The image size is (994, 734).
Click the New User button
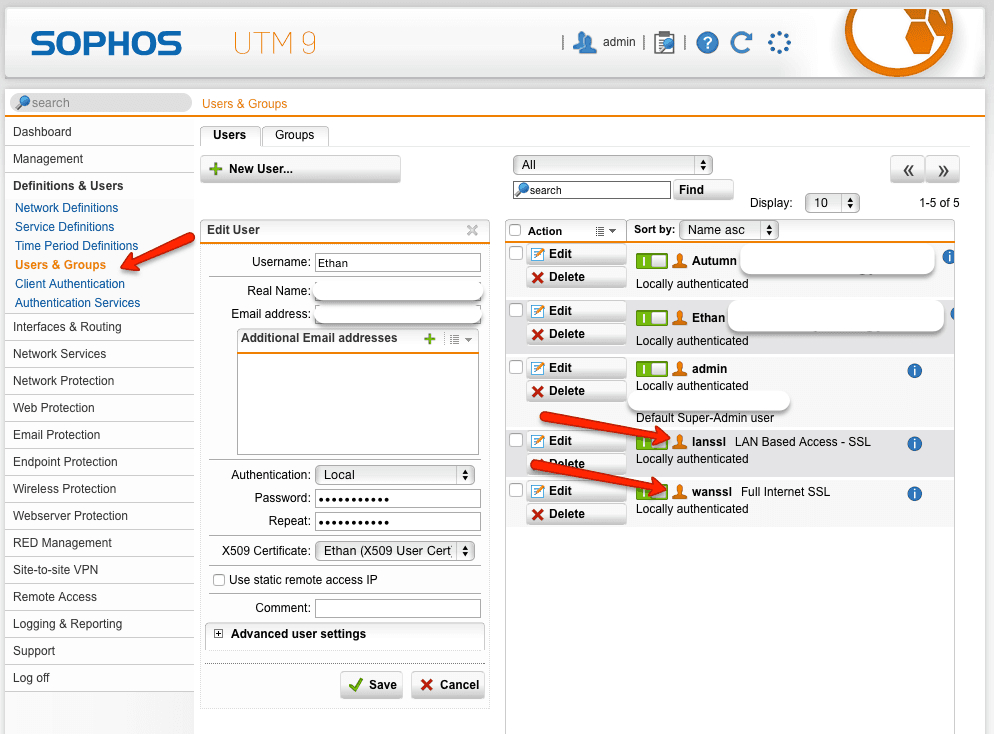(x=300, y=169)
